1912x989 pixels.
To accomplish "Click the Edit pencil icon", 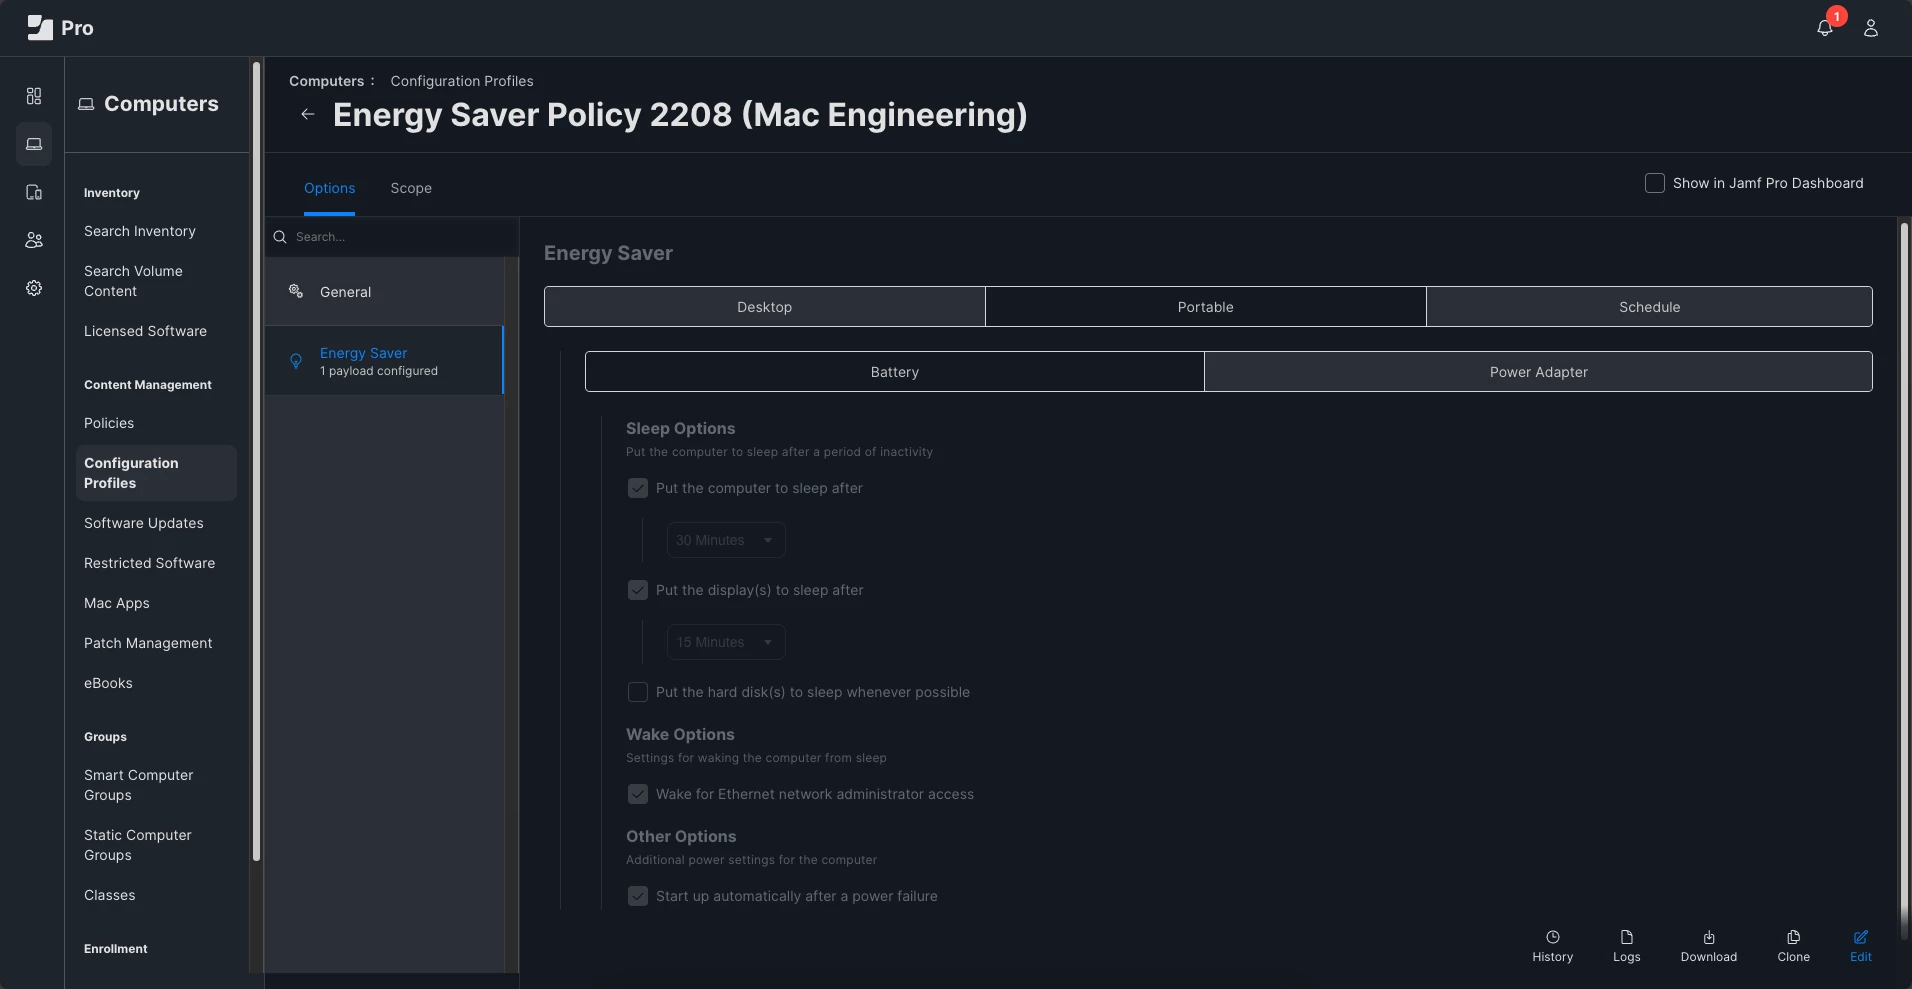I will tap(1861, 937).
